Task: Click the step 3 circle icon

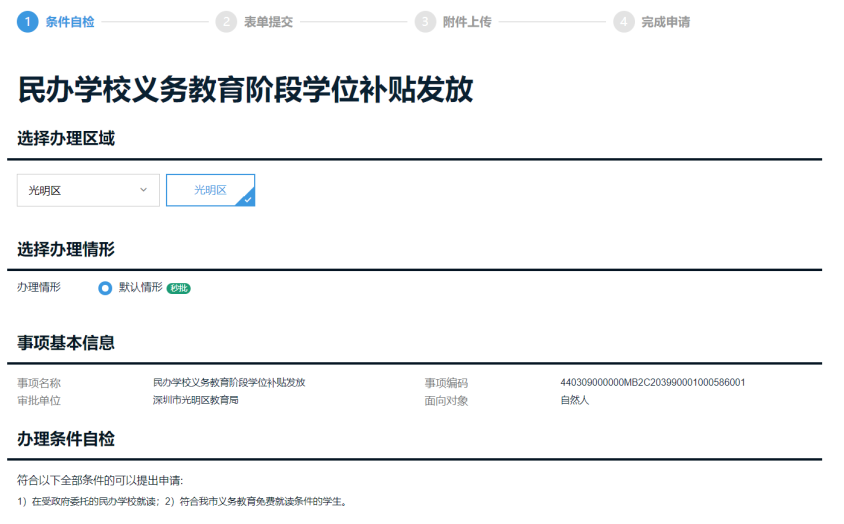Action: point(425,22)
